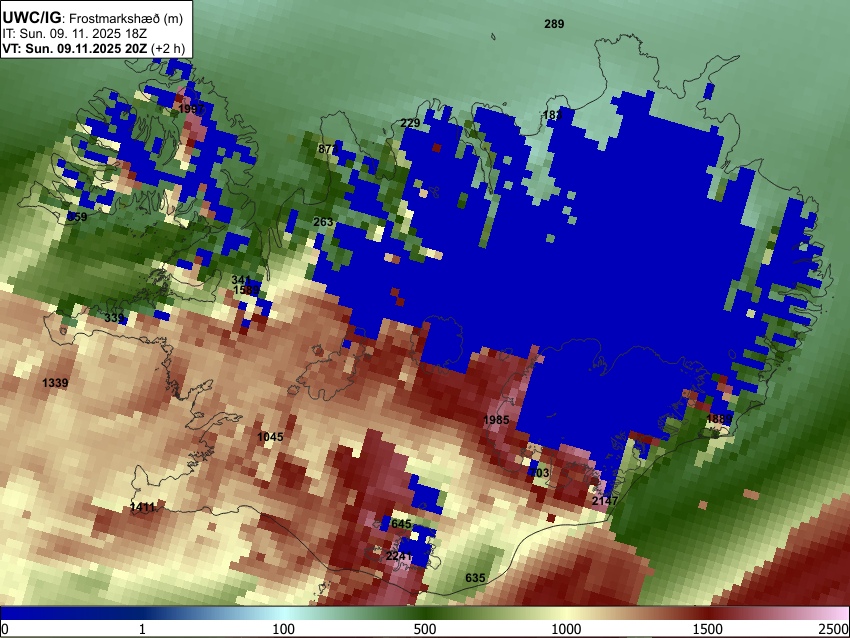Viewport: 850px width, 638px height.
Task: Click the map value 229
Action: click(410, 123)
